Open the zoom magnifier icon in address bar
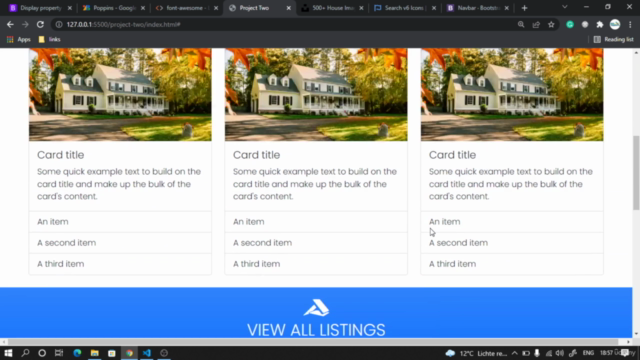 click(x=521, y=24)
